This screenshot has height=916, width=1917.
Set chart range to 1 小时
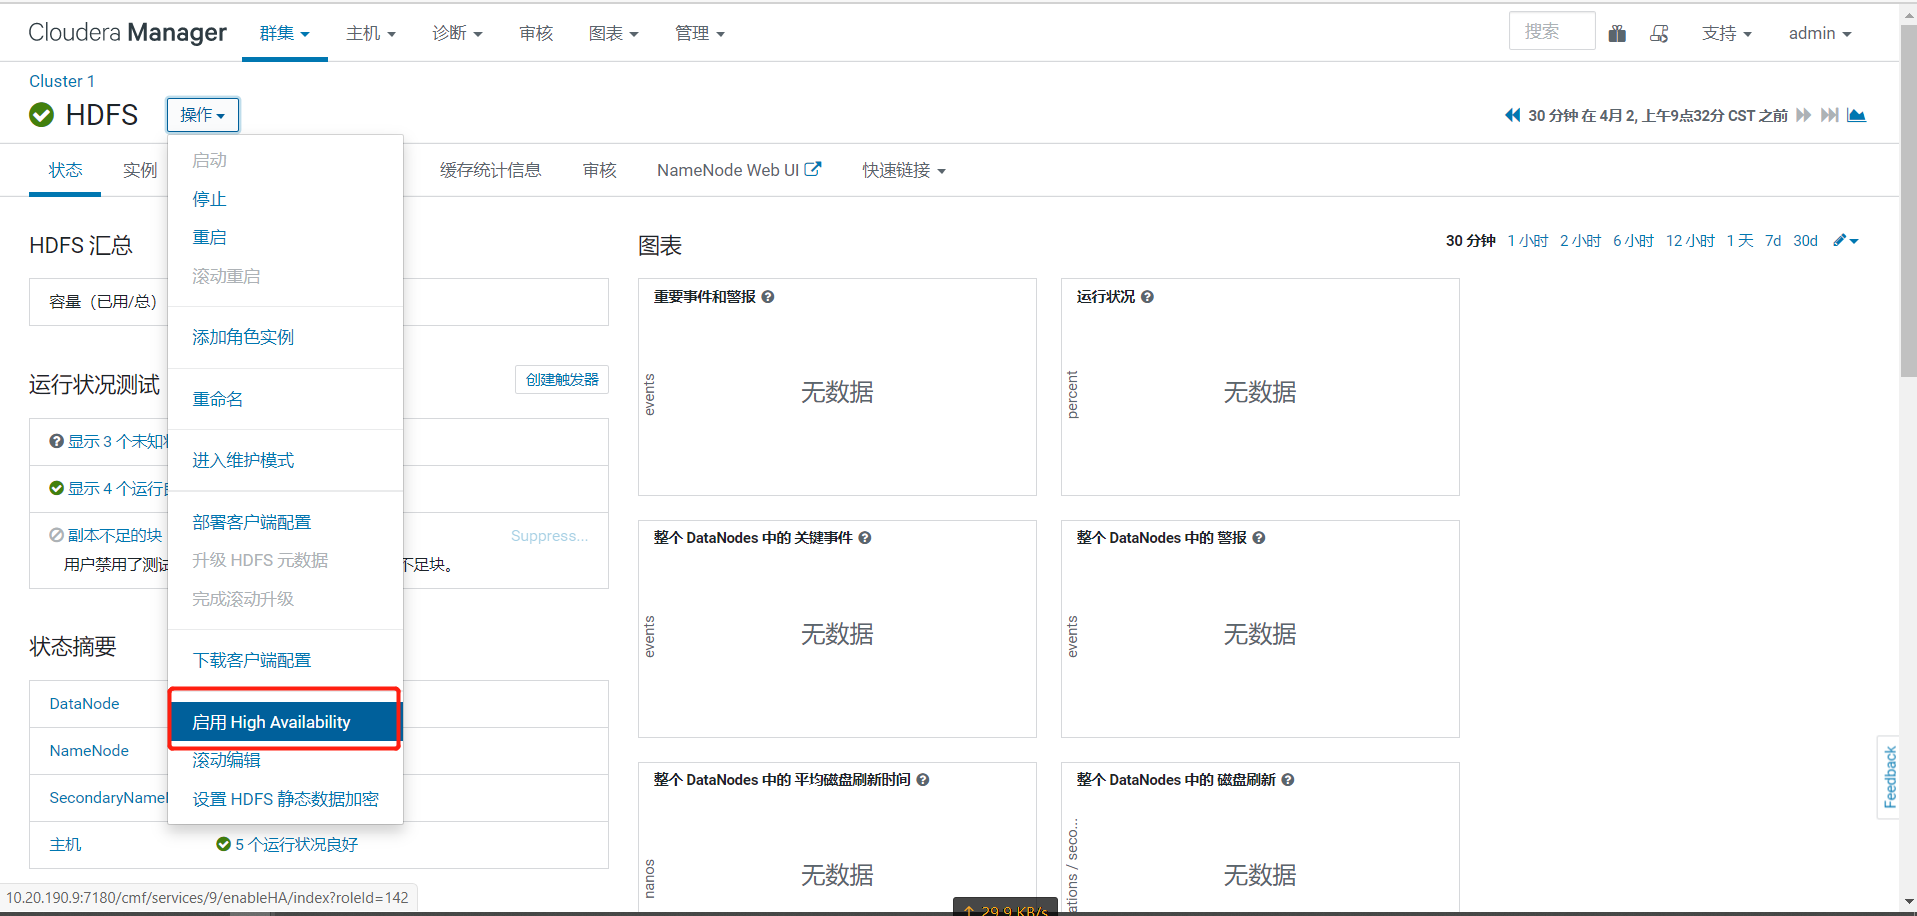(1527, 241)
